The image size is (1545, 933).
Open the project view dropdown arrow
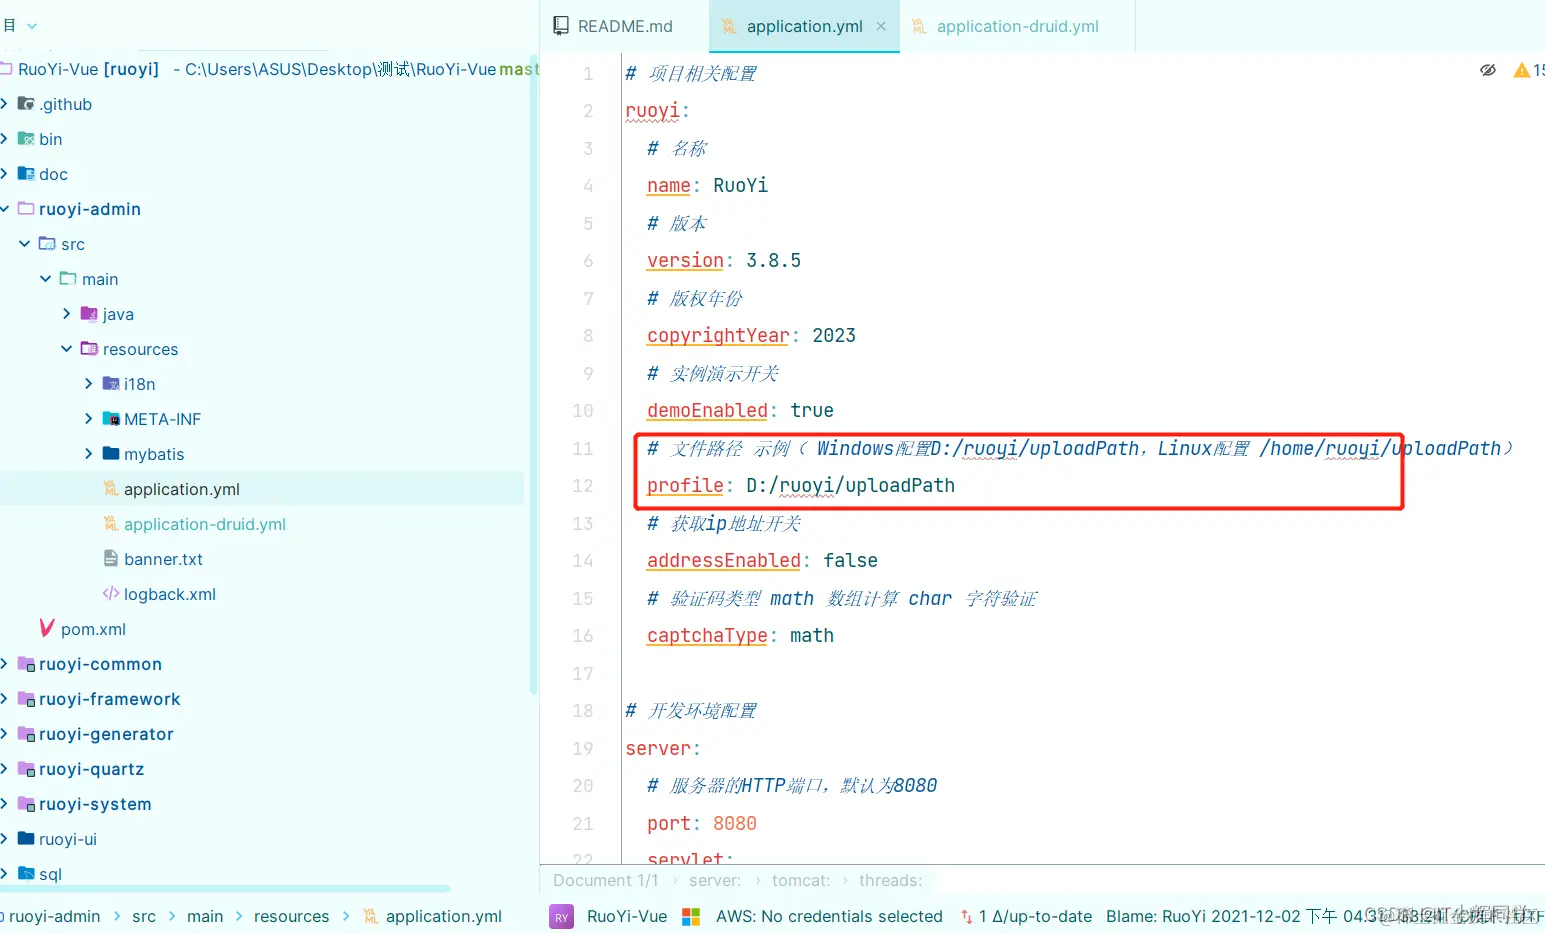(x=32, y=26)
